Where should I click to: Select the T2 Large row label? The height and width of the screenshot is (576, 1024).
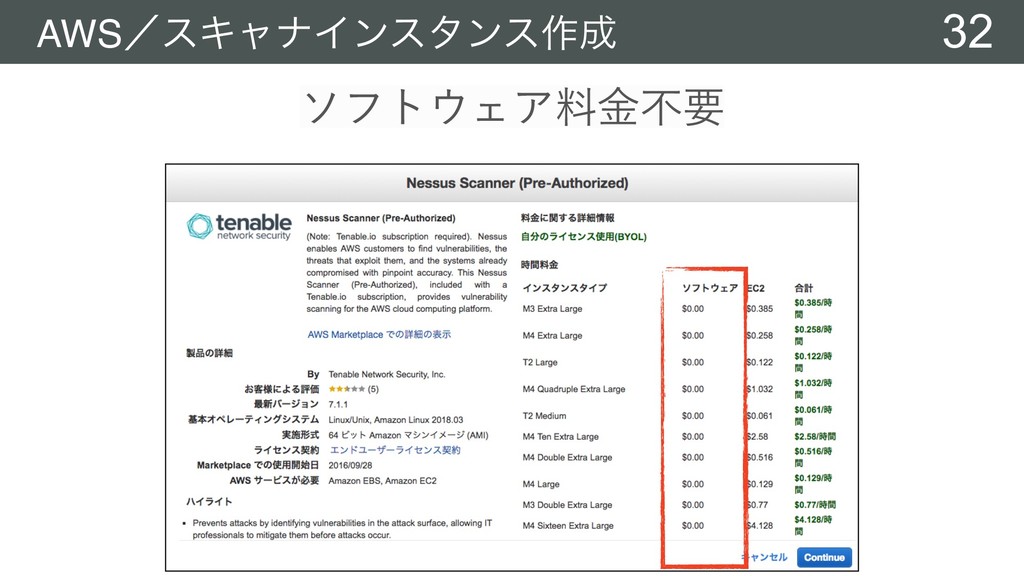[540, 362]
